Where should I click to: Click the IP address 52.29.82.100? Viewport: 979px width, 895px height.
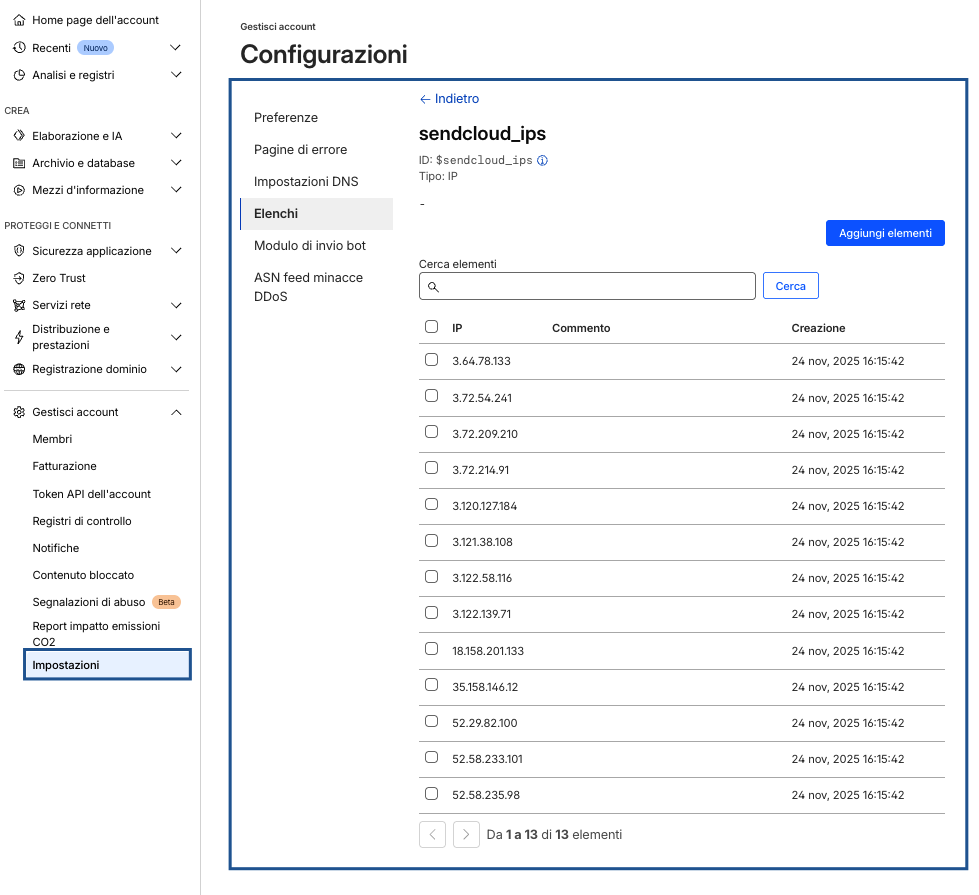click(485, 723)
